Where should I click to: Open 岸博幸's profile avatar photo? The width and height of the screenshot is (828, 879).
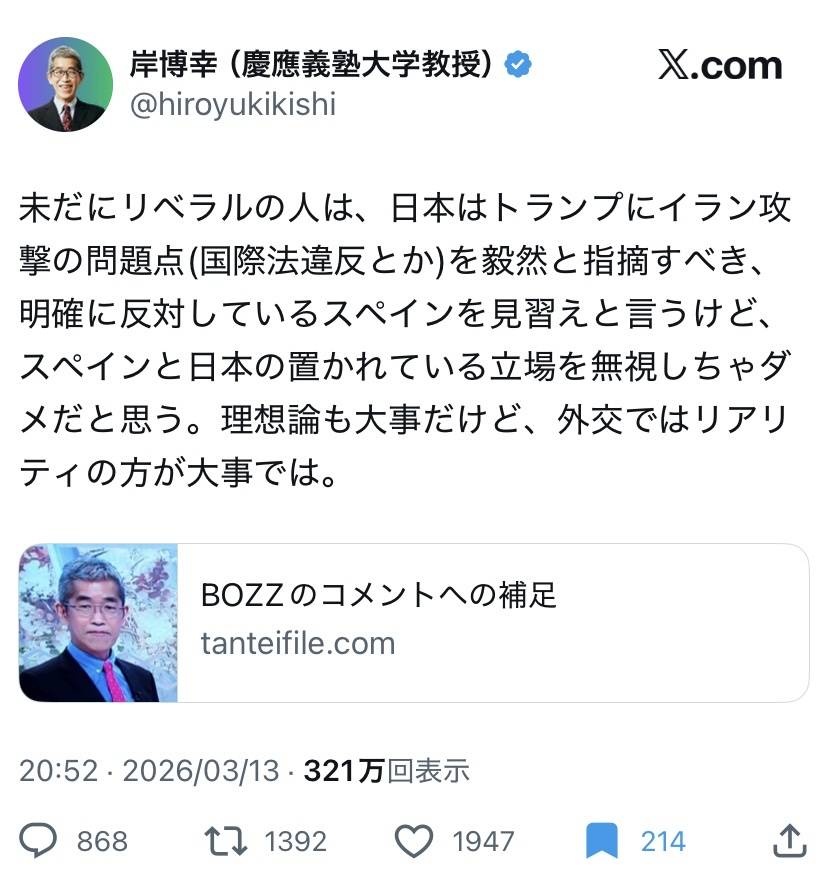coord(65,85)
